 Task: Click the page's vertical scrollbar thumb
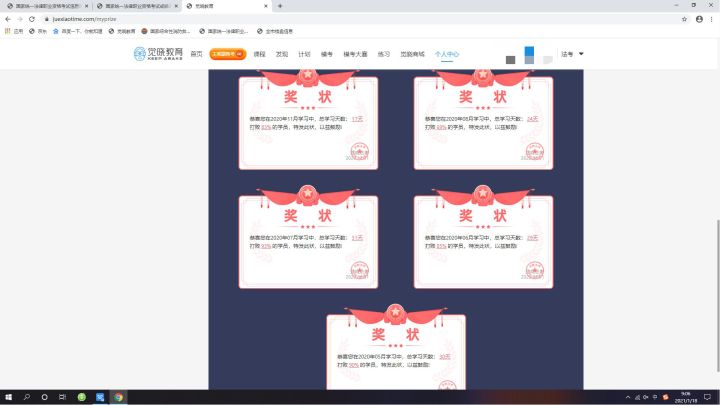pos(718,295)
